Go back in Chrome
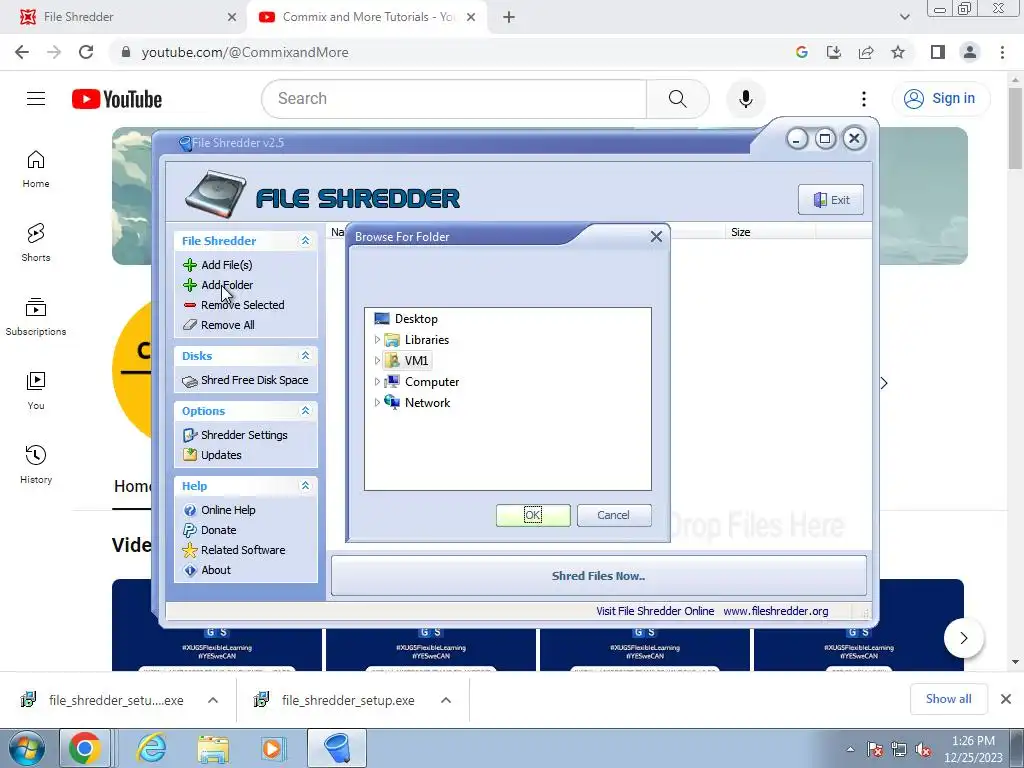The image size is (1024, 768). (22, 52)
